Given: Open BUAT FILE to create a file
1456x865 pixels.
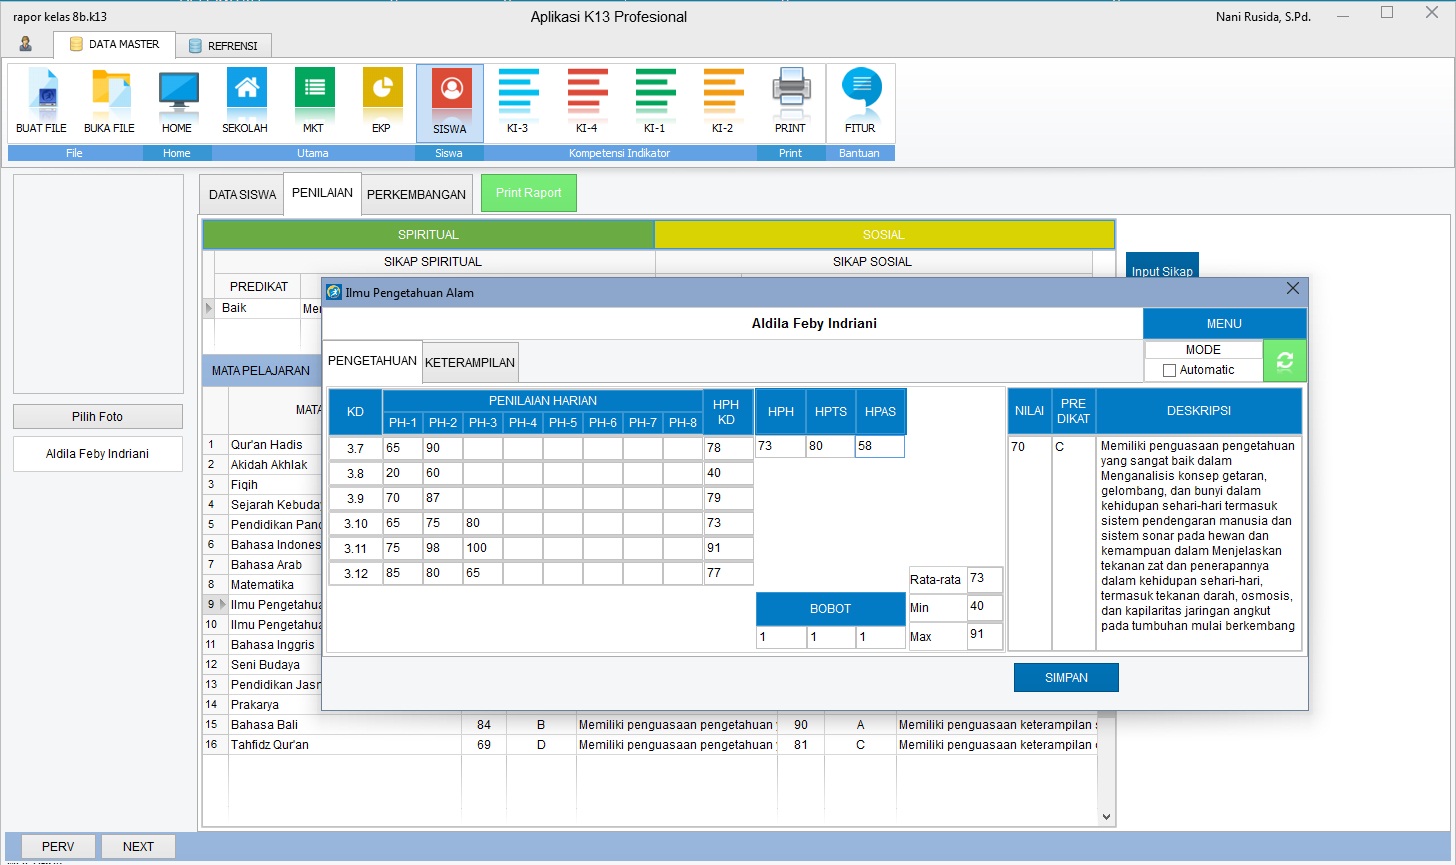Looking at the screenshot, I should (x=41, y=101).
